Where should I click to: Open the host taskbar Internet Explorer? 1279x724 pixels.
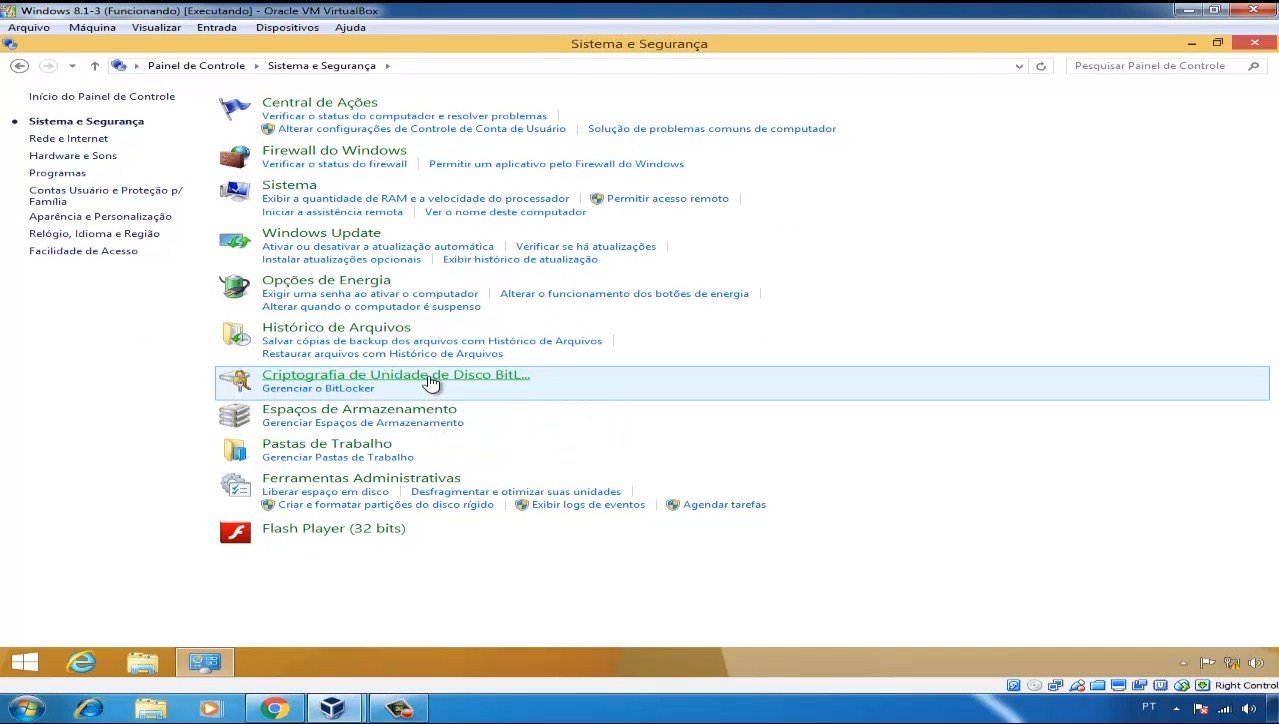88,709
